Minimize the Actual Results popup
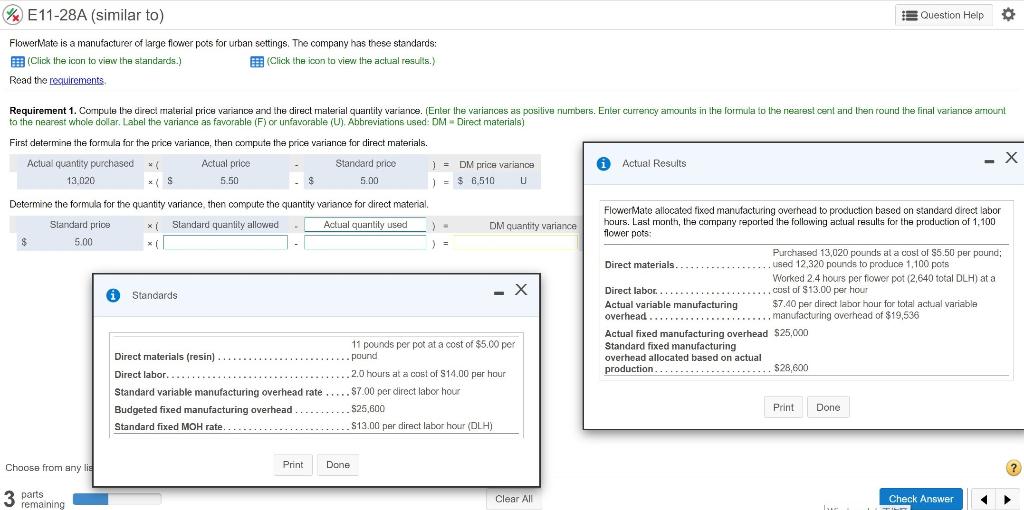This screenshot has height=510, width=1024. tap(991, 161)
